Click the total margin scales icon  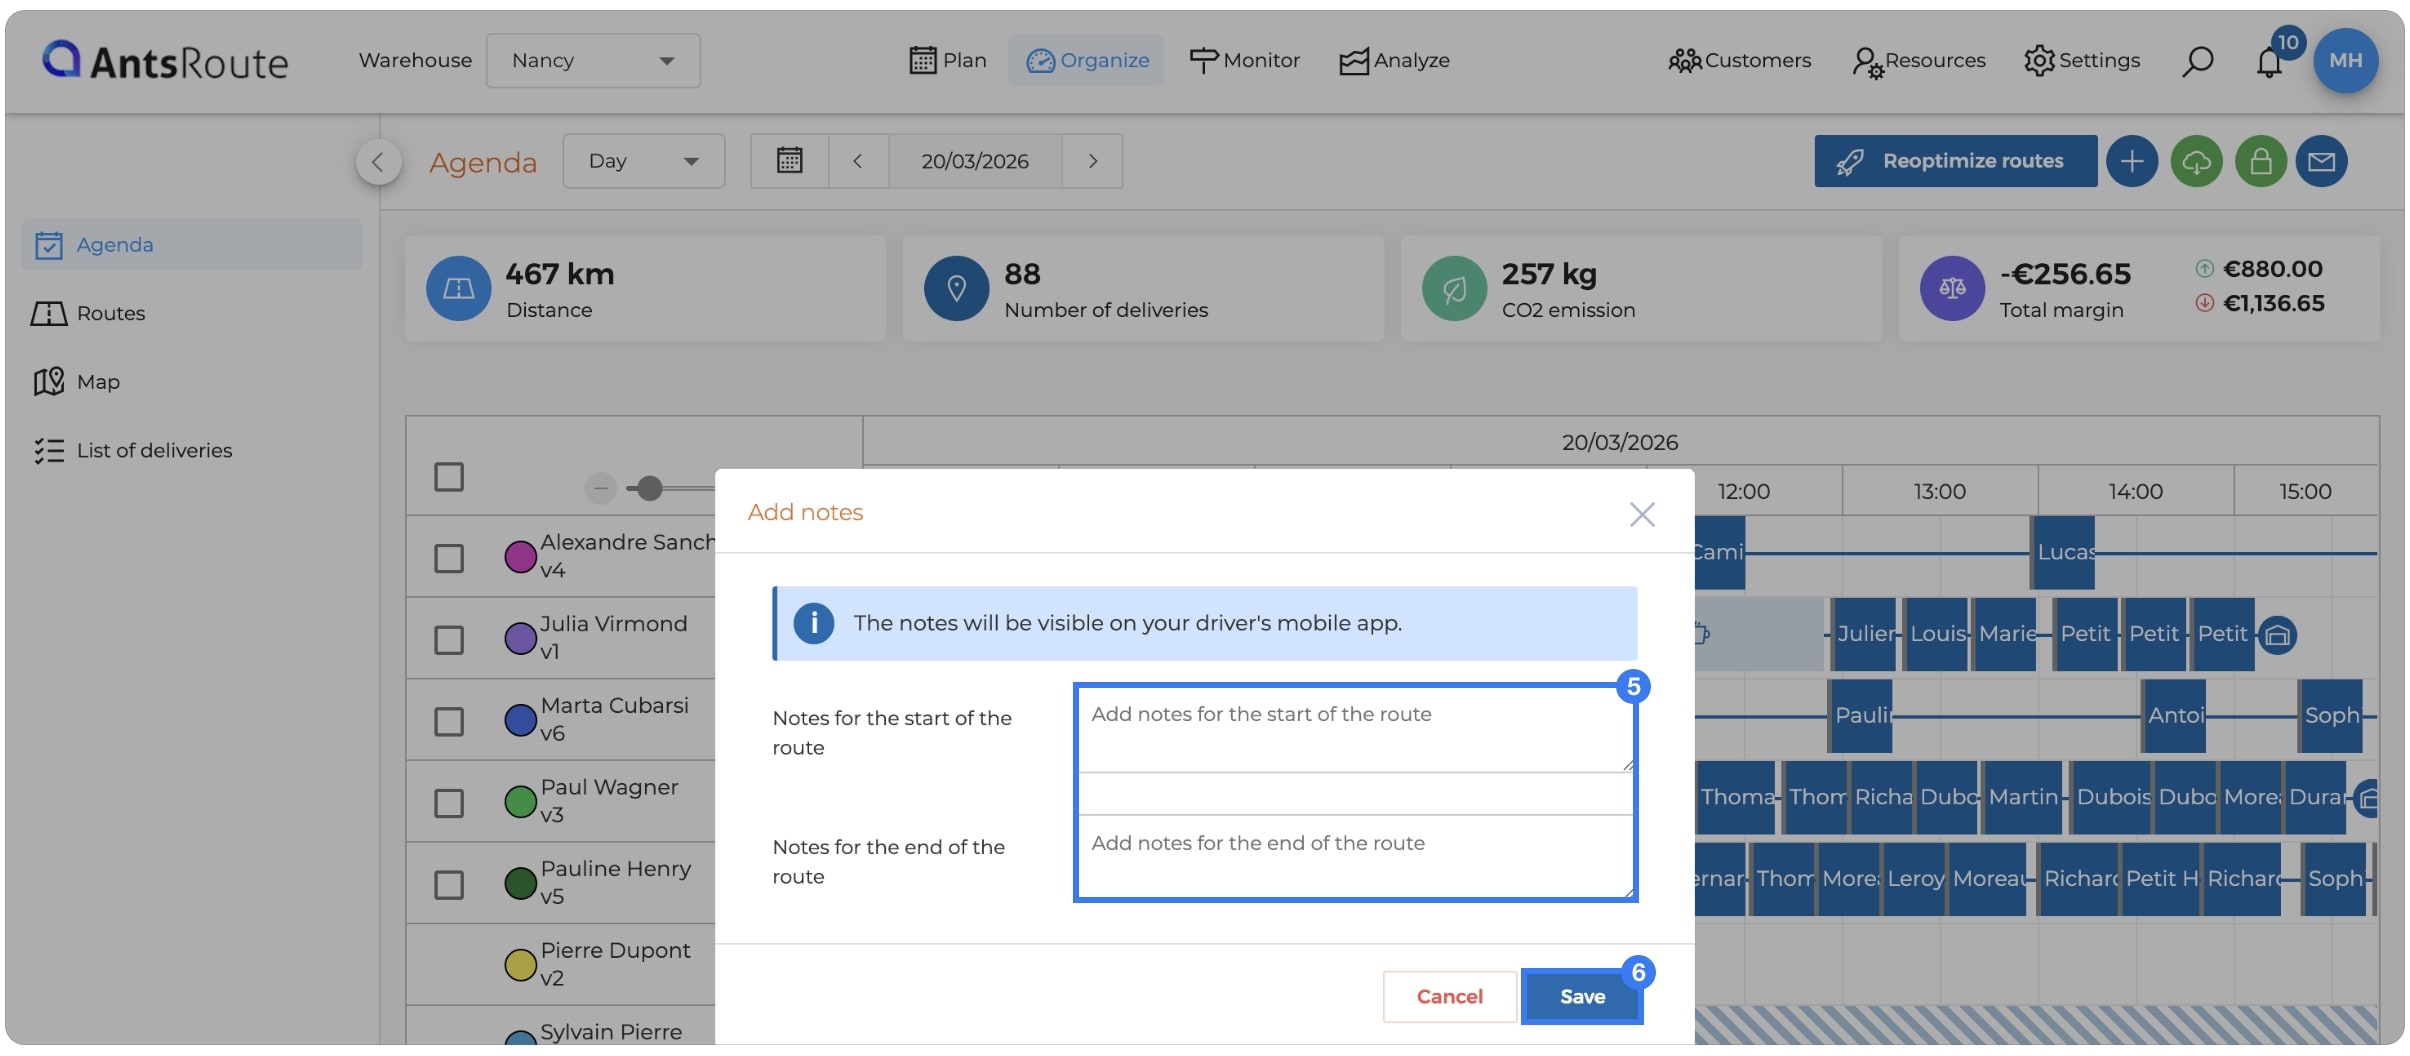tap(1952, 288)
